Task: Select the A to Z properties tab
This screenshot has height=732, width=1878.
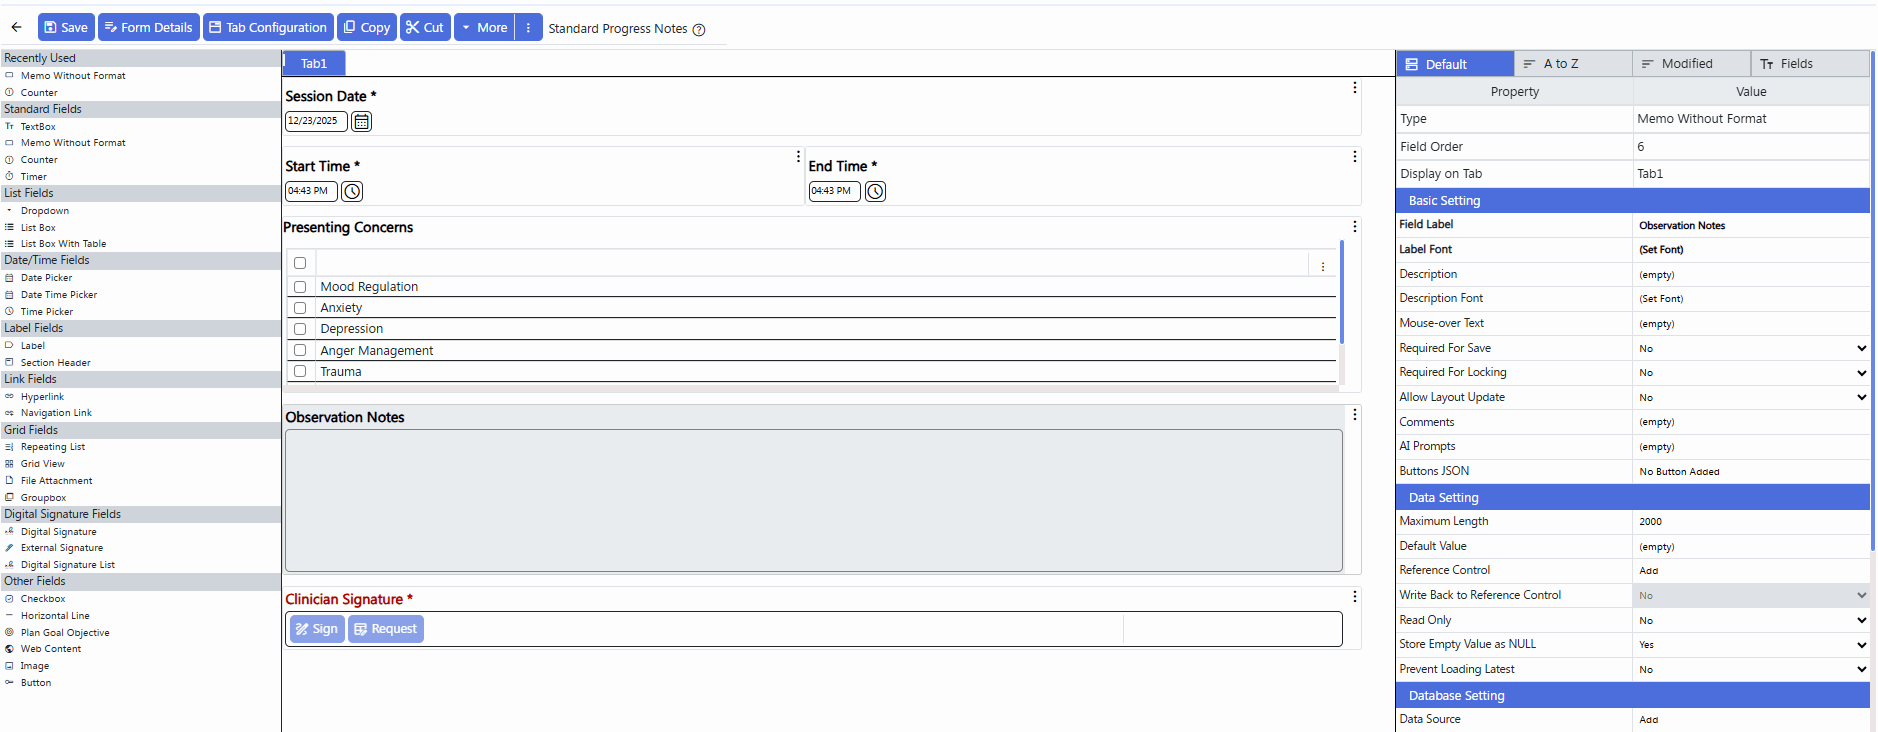Action: 1573,64
